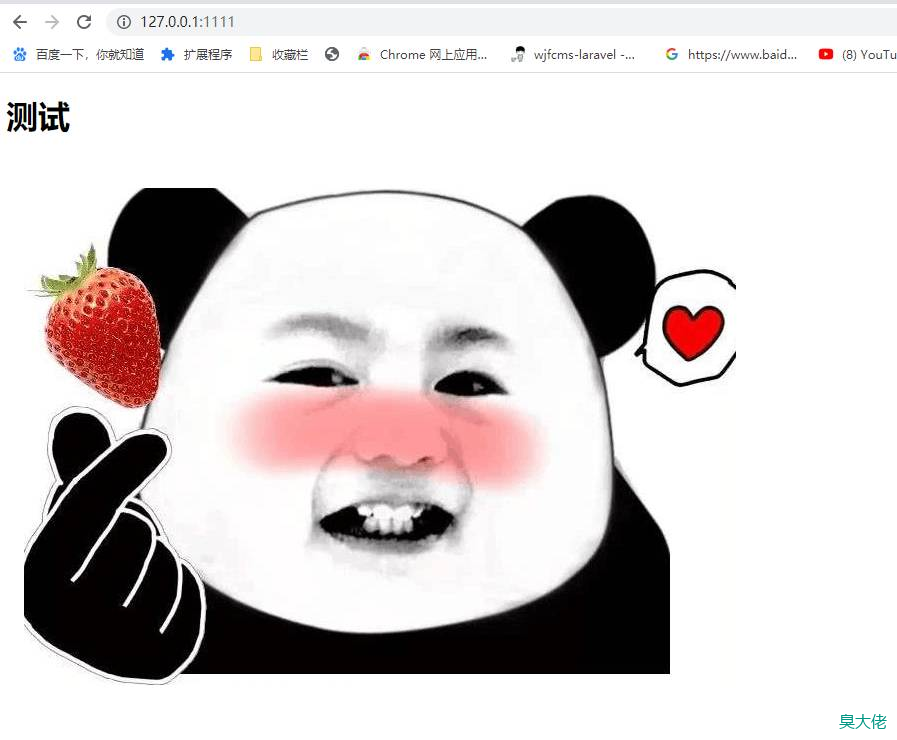Click the browser back arrow
The image size is (897, 740).
click(x=20, y=22)
